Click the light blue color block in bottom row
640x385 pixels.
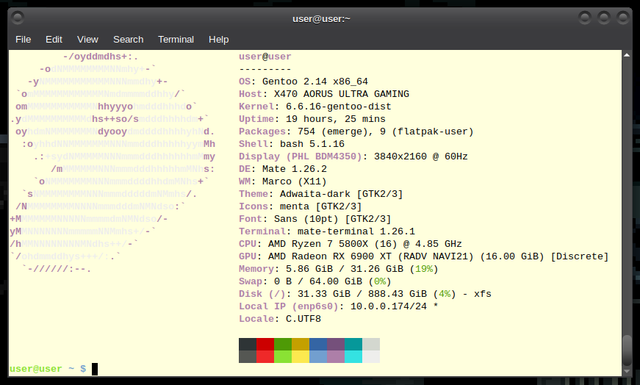pos(318,356)
